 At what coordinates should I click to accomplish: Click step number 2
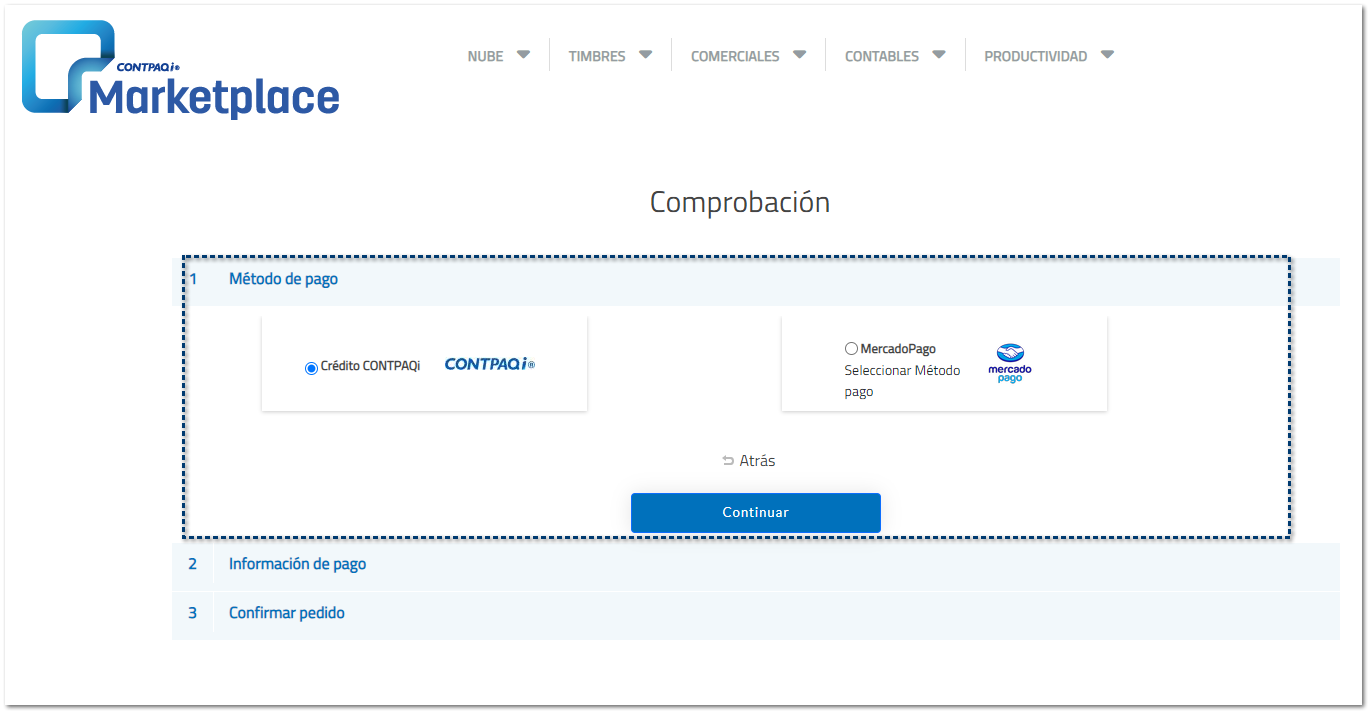coord(193,564)
